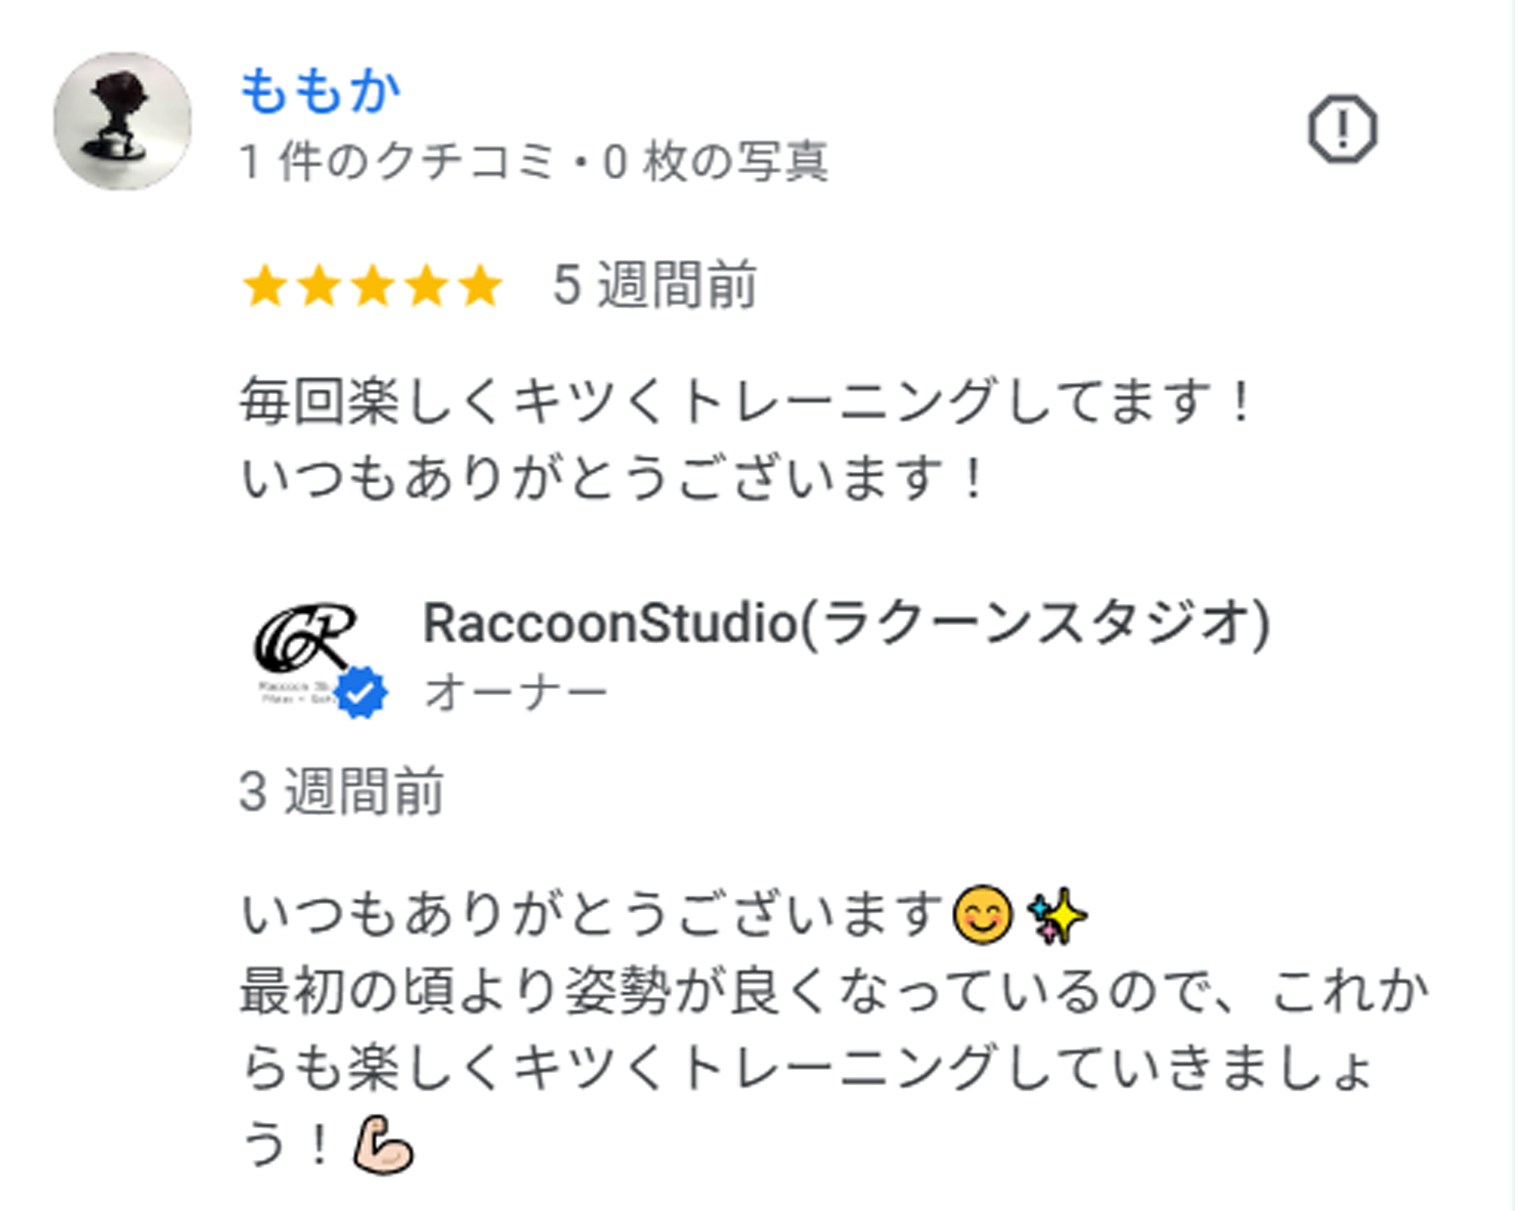The width and height of the screenshot is (1515, 1211).
Task: Open the reviewer name ももか link
Action: tap(320, 91)
